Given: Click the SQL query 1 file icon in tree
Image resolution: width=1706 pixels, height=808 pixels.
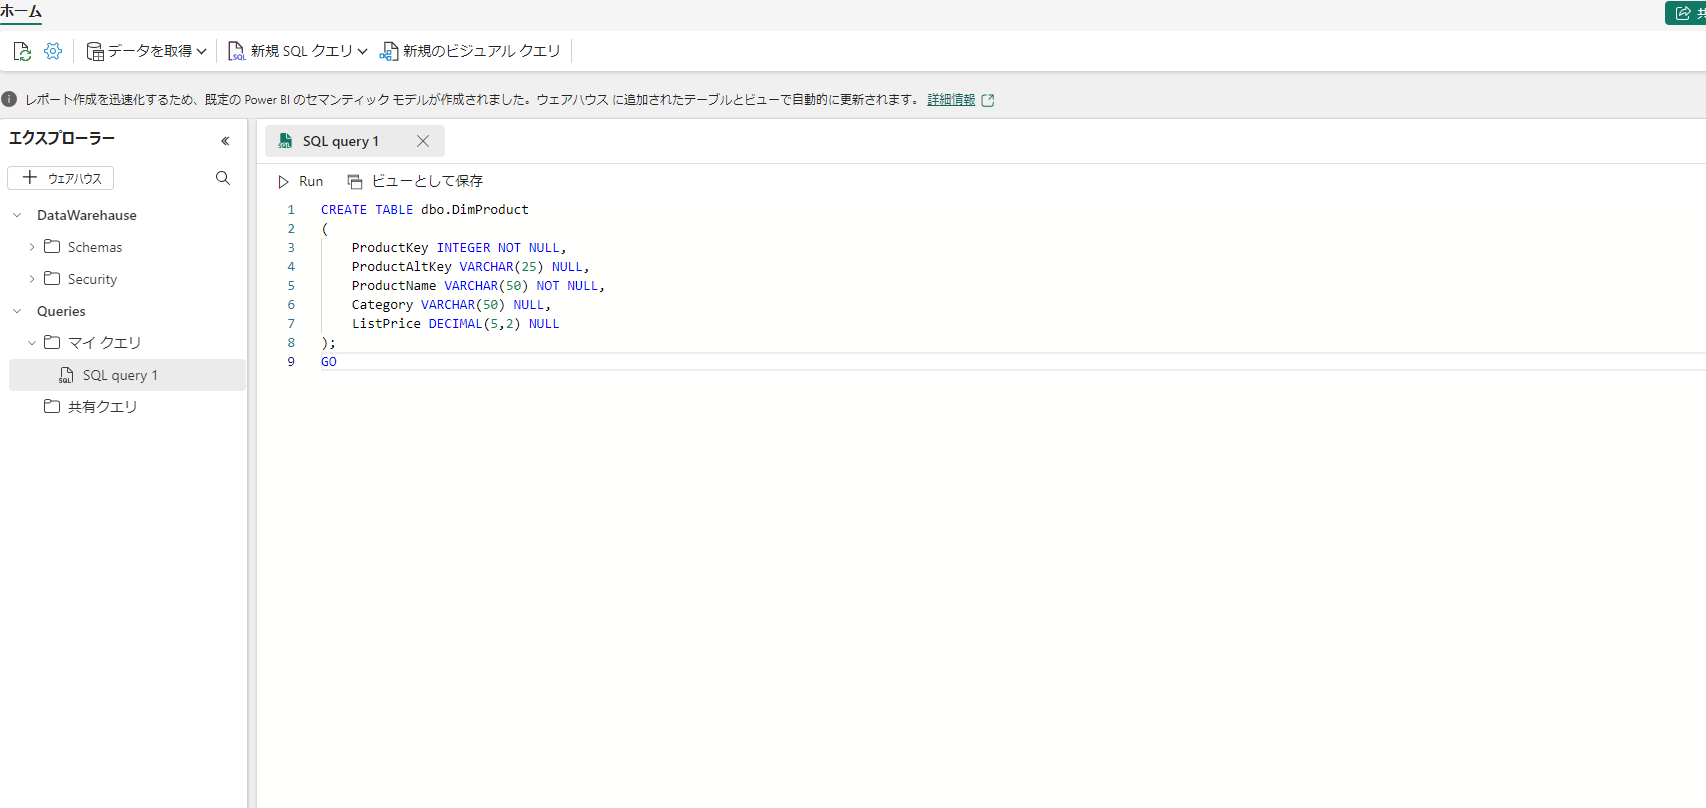Looking at the screenshot, I should tap(66, 375).
